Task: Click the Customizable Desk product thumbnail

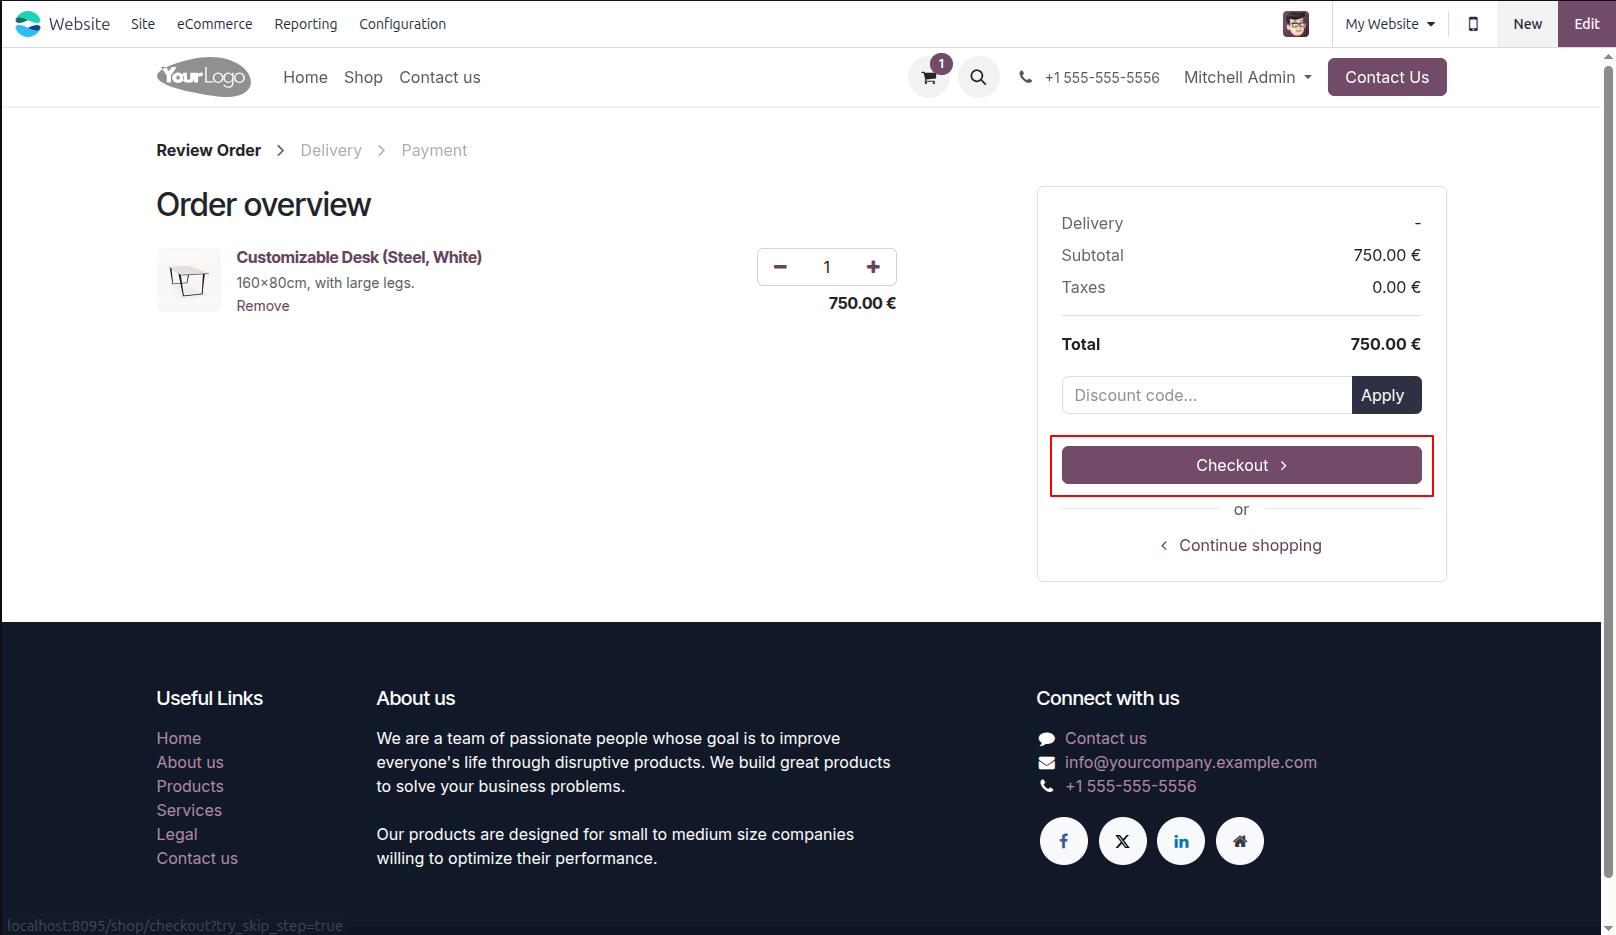Action: click(189, 280)
